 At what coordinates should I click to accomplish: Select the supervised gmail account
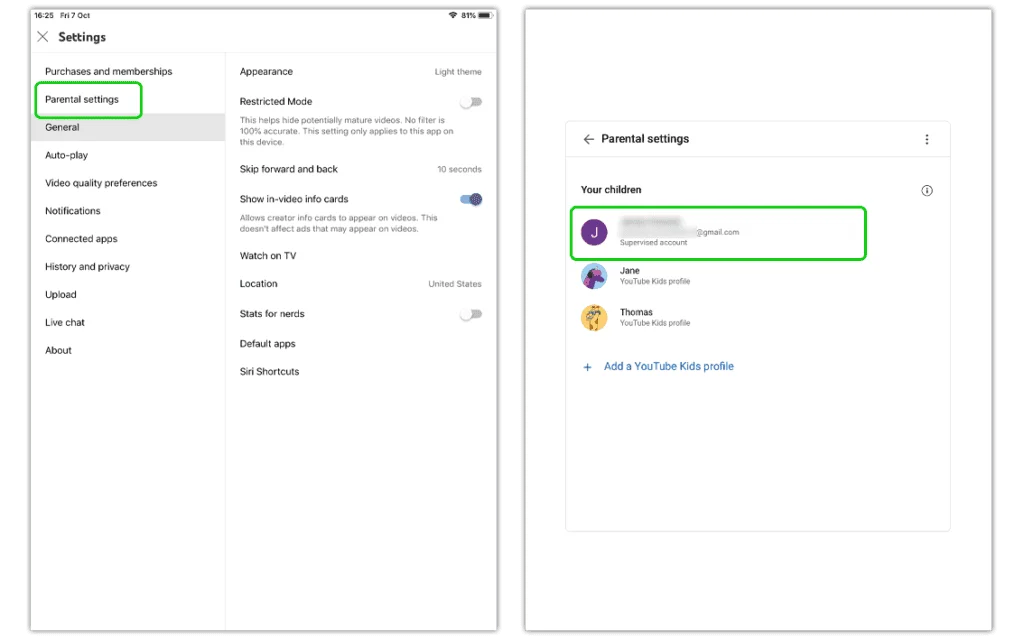(718, 233)
